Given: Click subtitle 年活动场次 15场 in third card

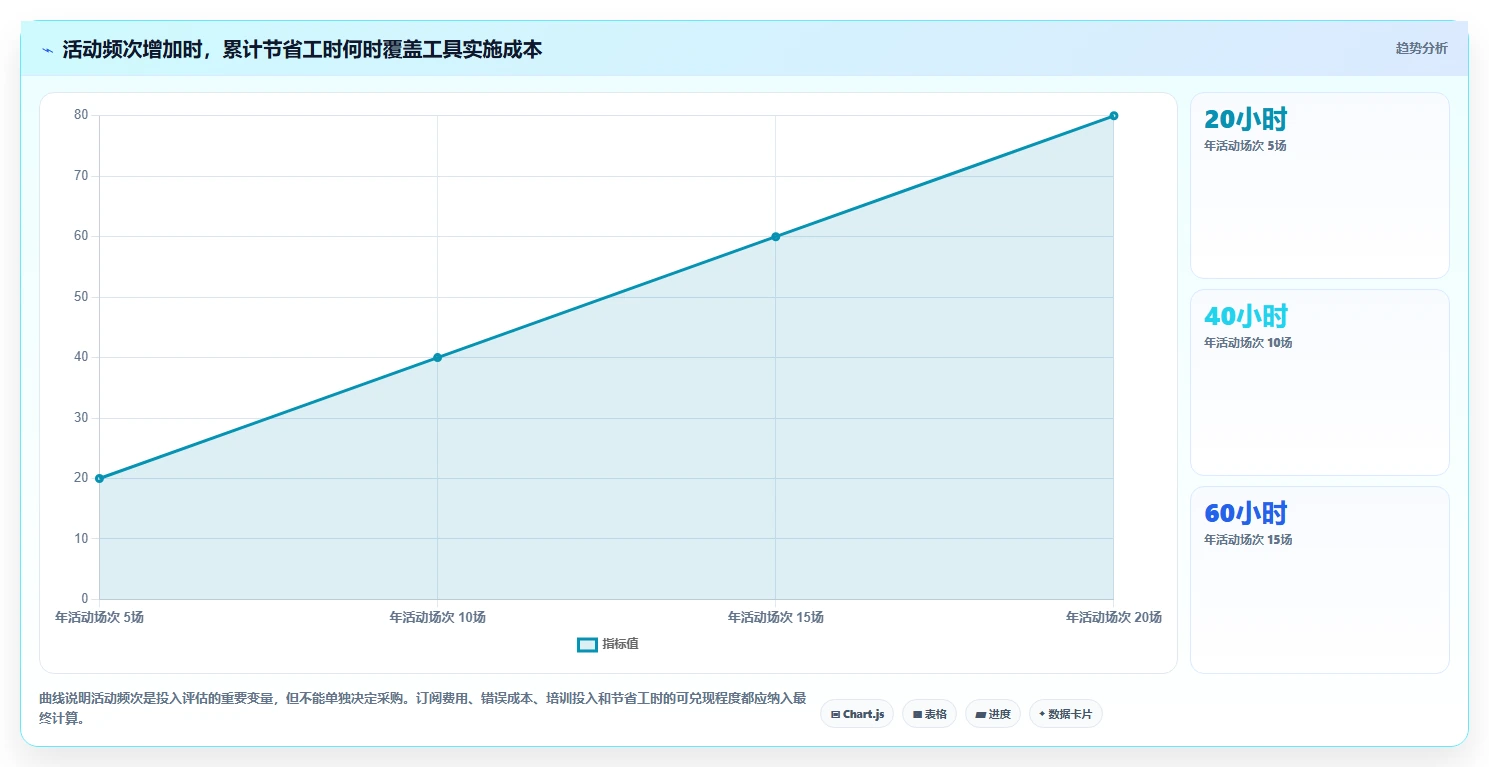Looking at the screenshot, I should [1248, 540].
